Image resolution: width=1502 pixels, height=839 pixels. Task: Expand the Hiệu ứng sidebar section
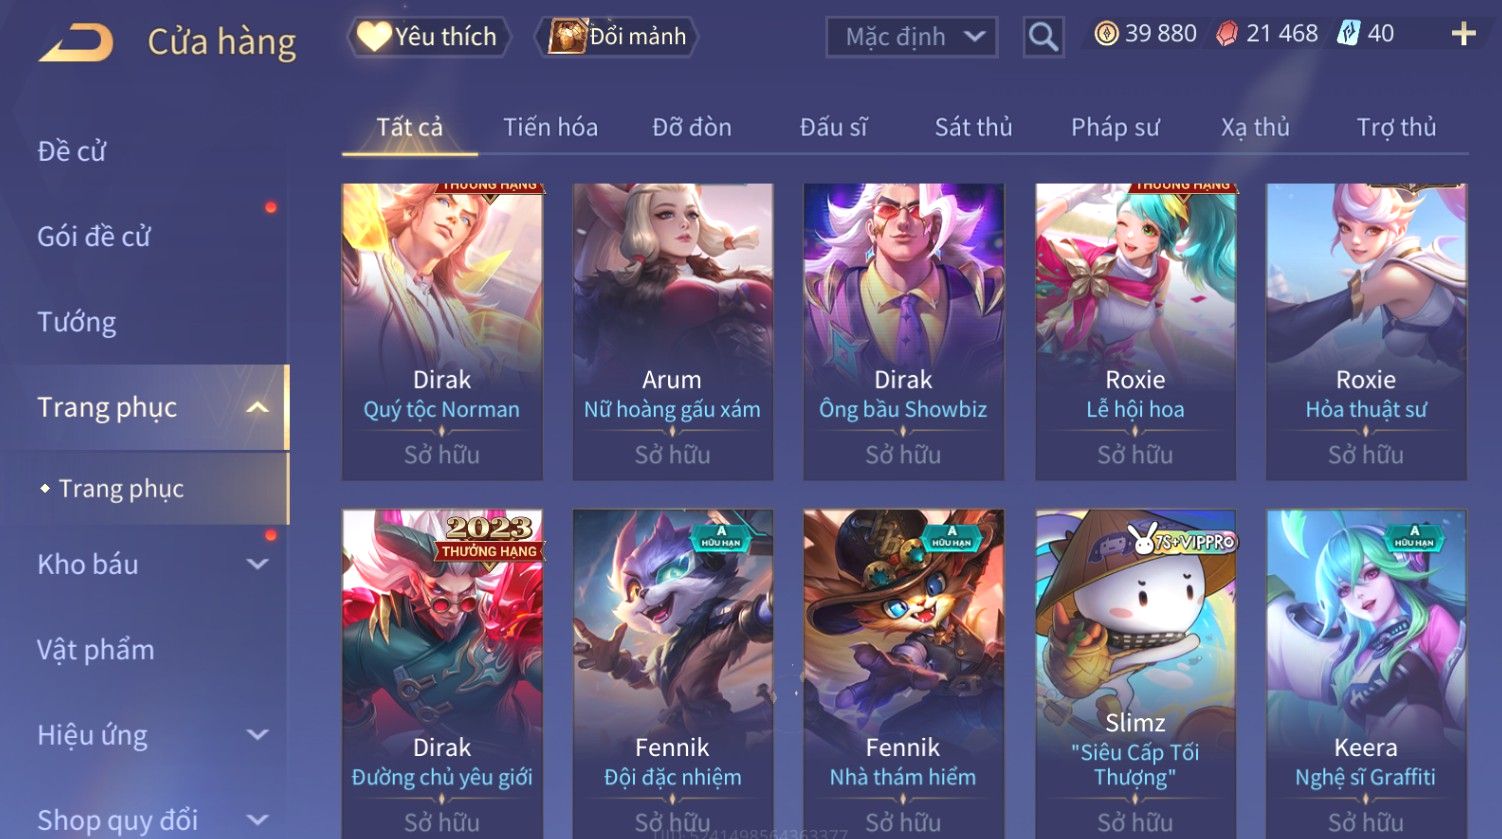pos(257,735)
